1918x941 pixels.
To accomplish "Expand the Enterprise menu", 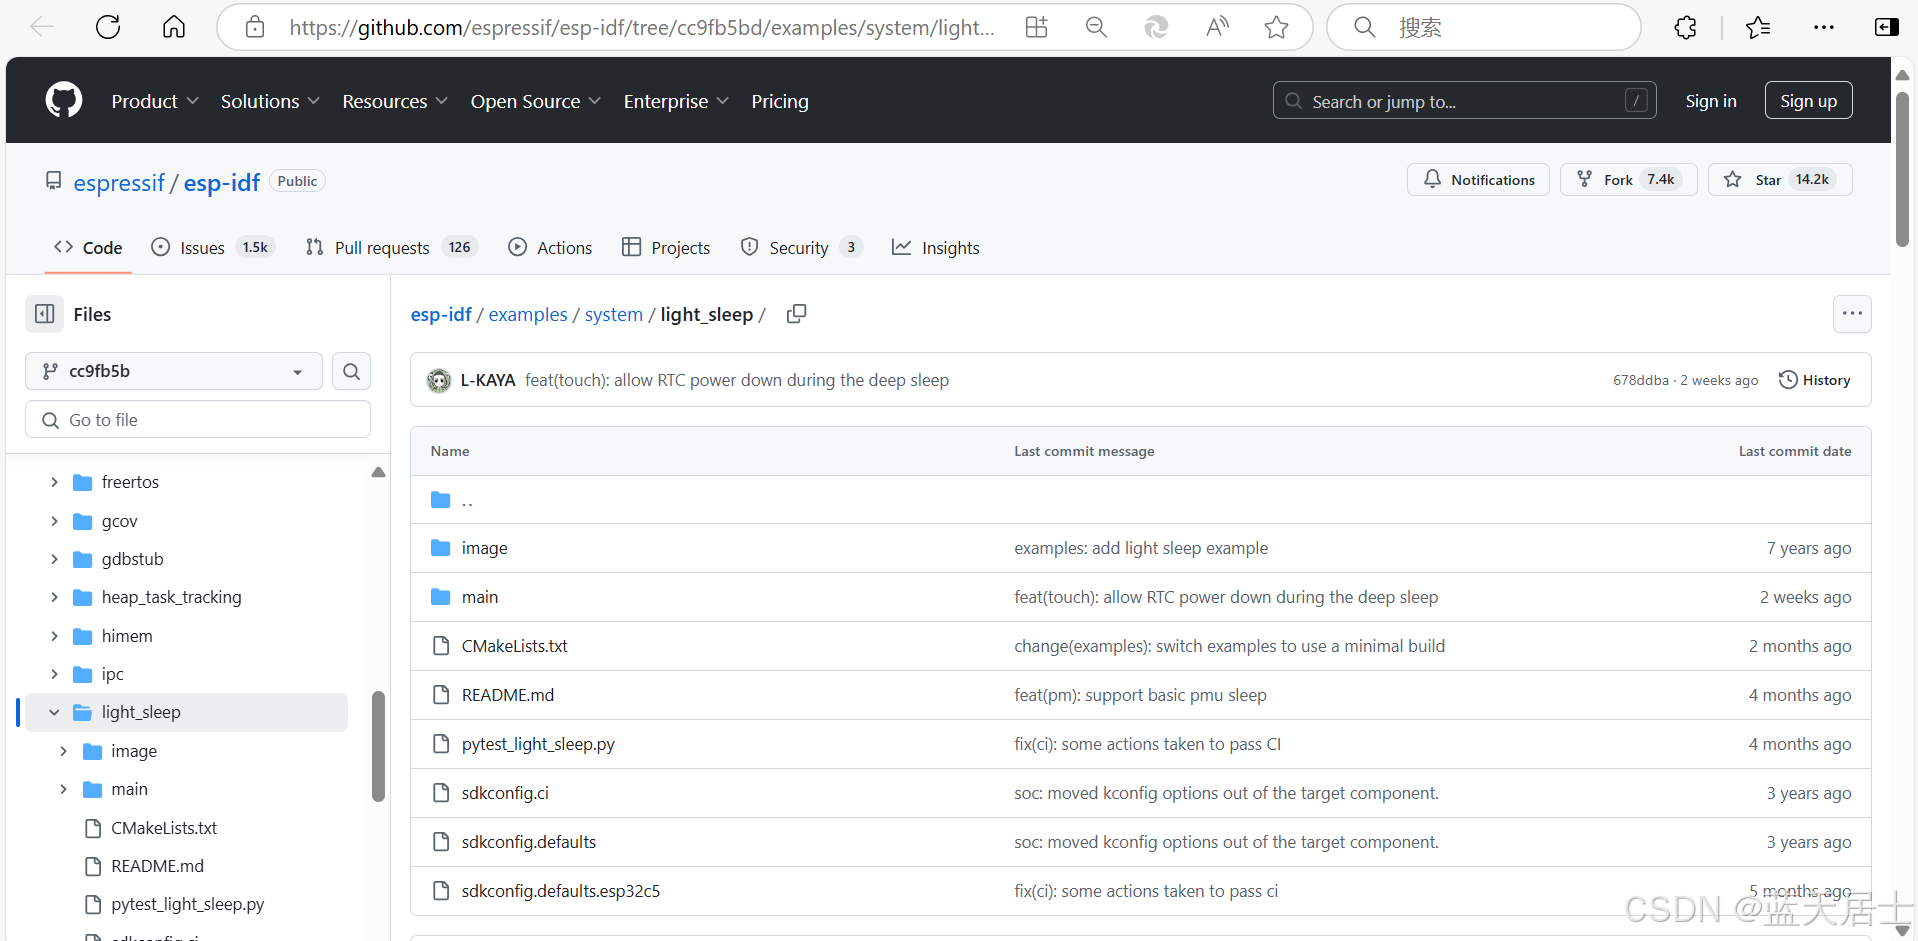I will 676,101.
